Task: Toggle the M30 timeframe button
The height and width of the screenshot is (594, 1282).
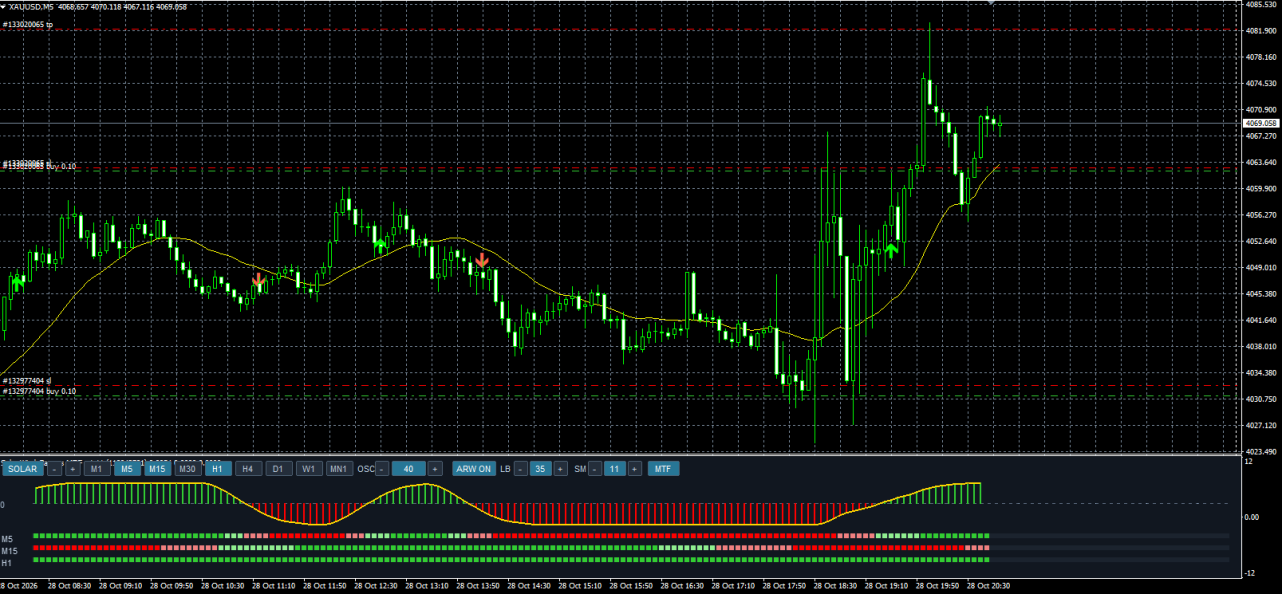Action: pos(187,468)
